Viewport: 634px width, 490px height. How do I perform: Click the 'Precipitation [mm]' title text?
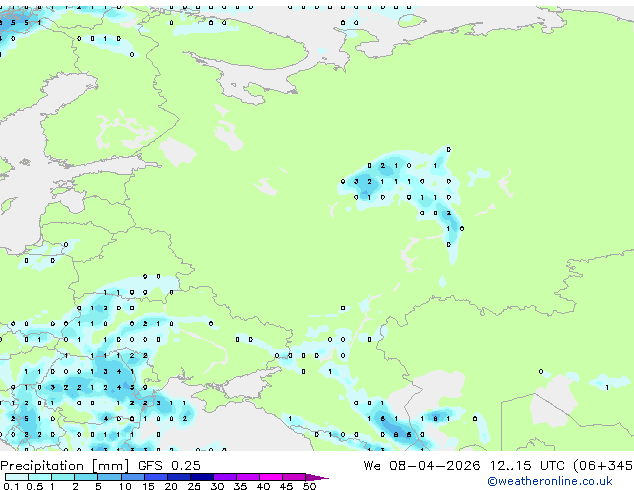(x=65, y=466)
